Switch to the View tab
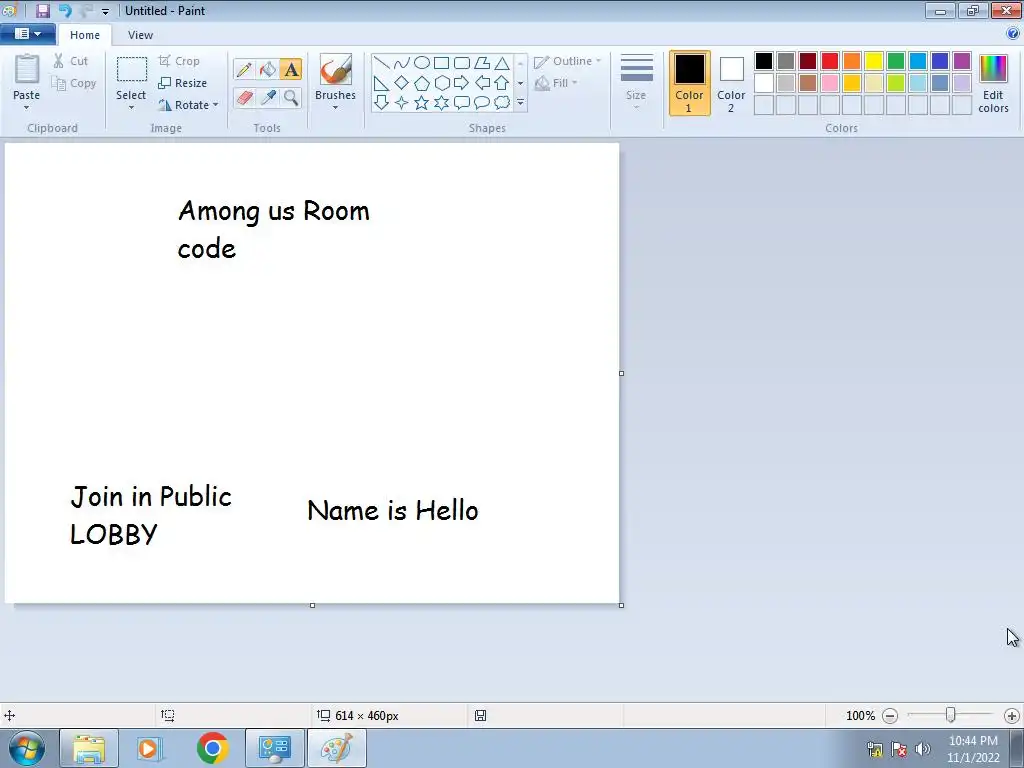This screenshot has width=1024, height=768. click(x=140, y=35)
